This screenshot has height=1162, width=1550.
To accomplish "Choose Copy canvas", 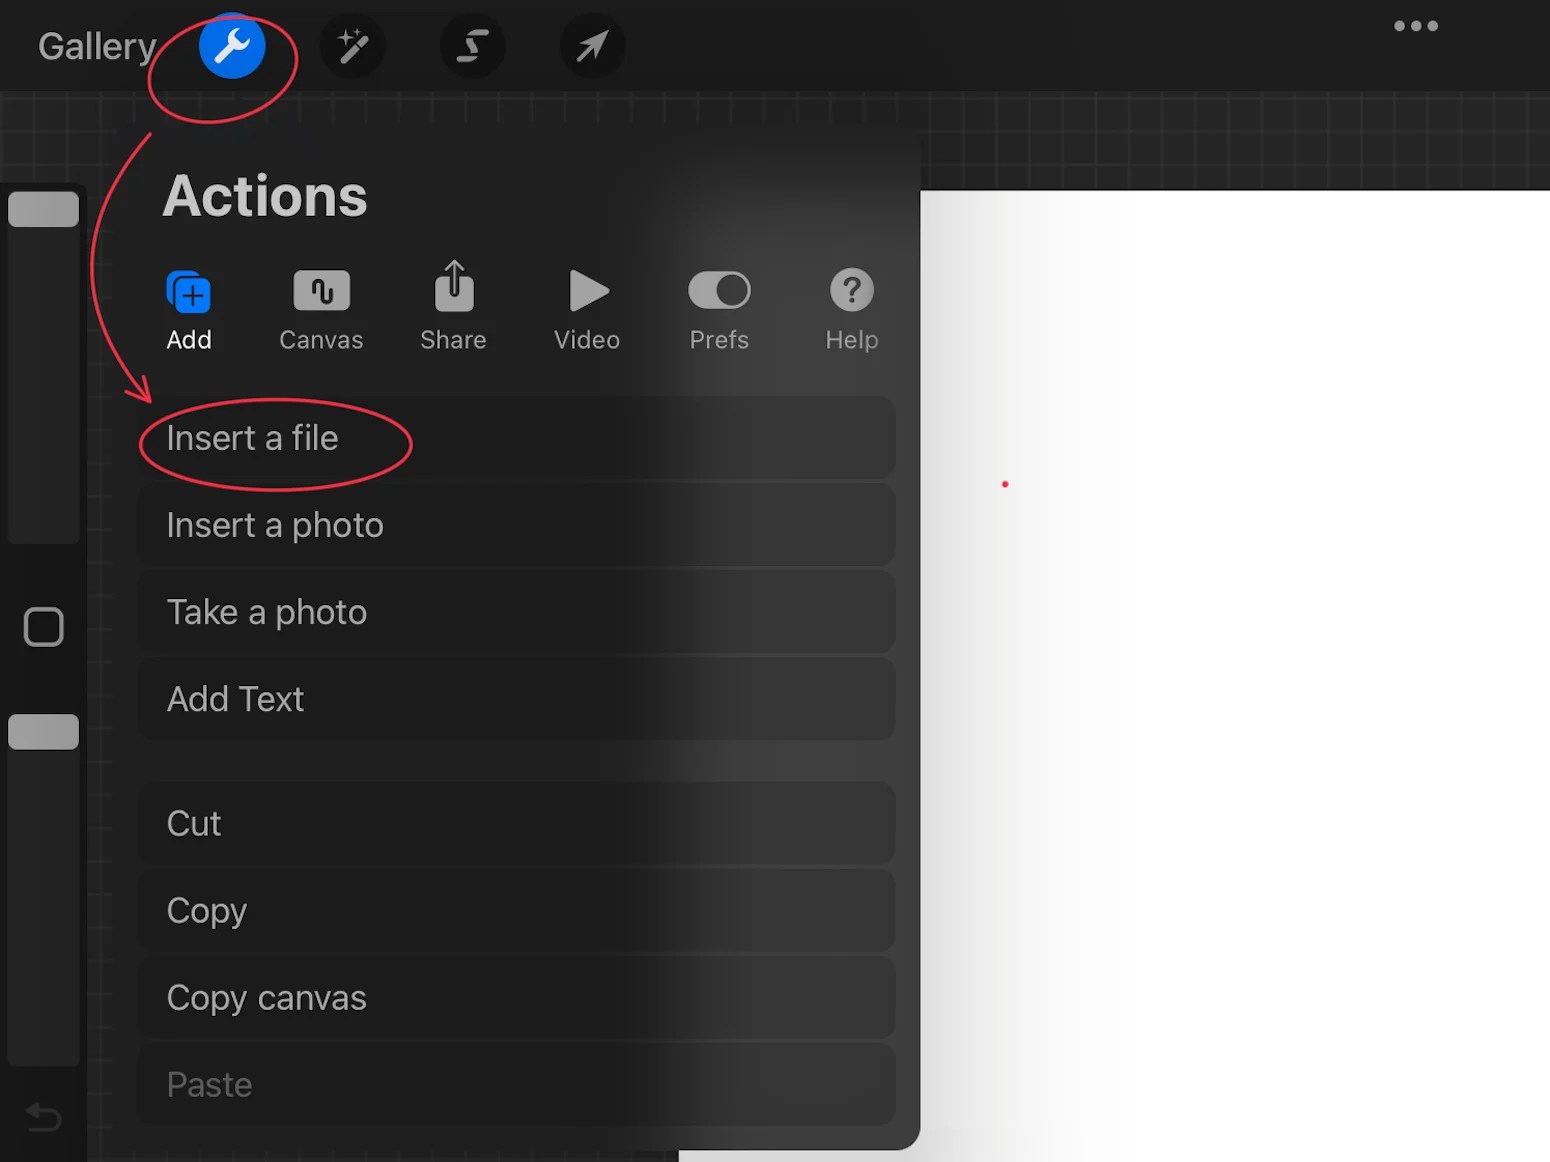I will [516, 997].
